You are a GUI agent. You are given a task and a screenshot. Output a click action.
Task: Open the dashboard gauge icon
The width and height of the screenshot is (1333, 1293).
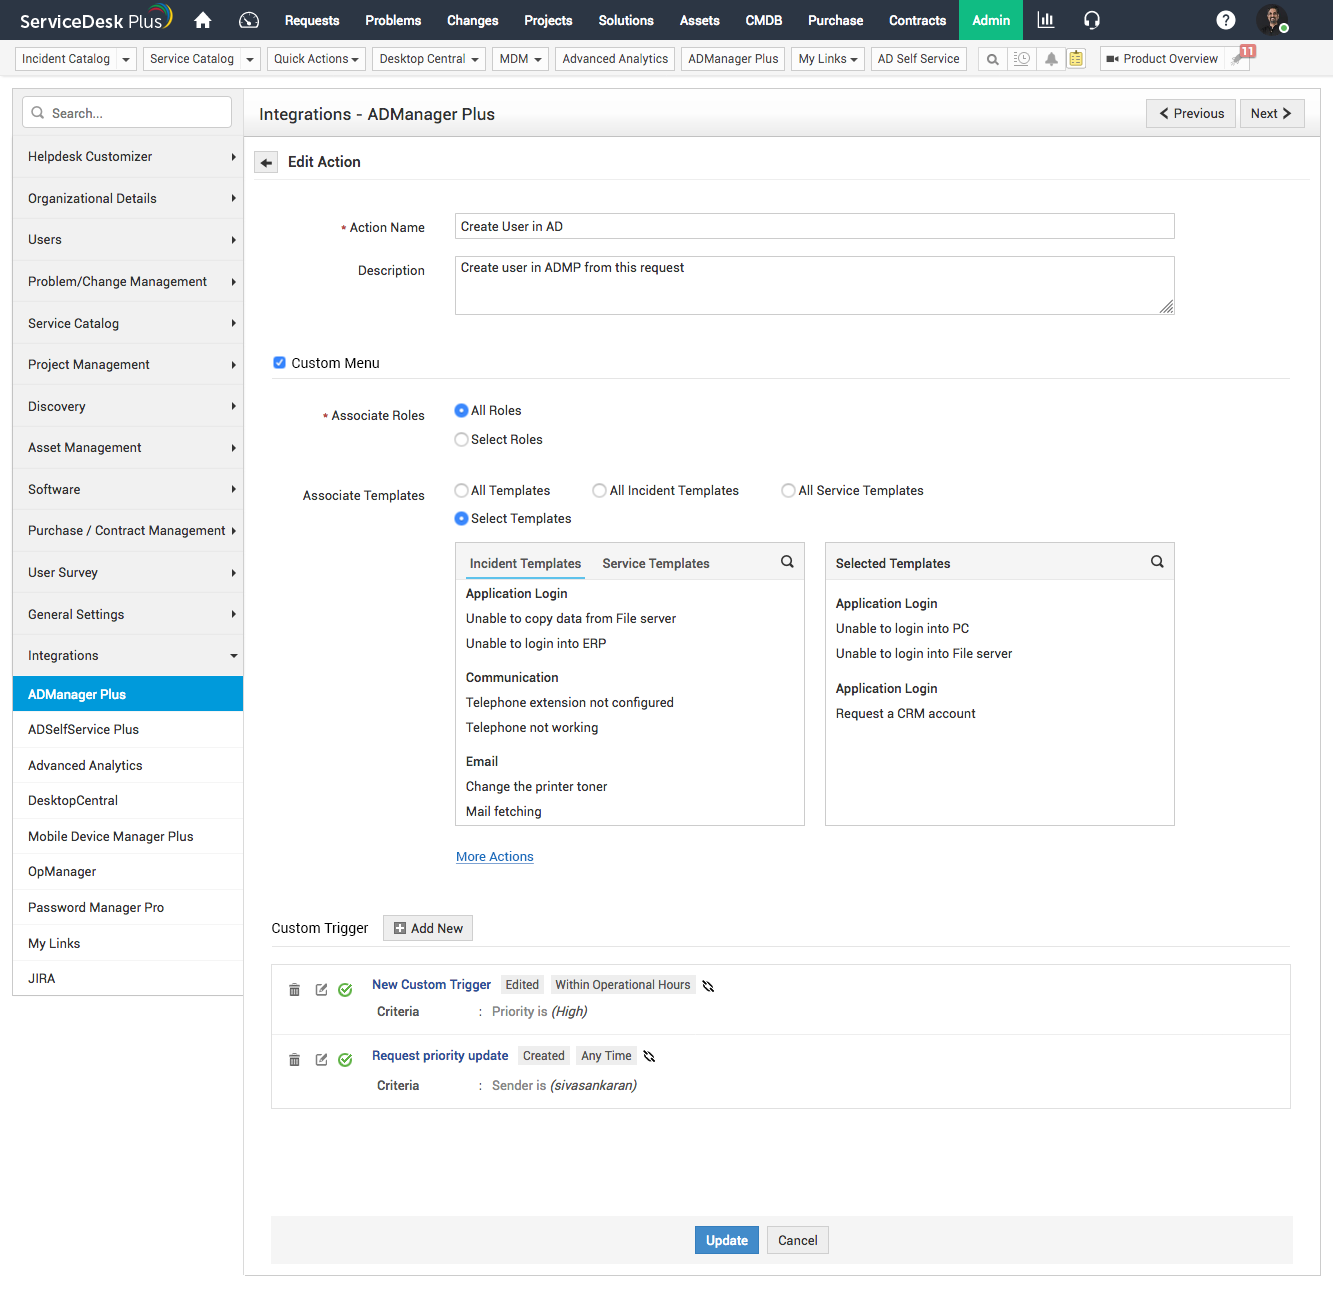click(x=249, y=20)
